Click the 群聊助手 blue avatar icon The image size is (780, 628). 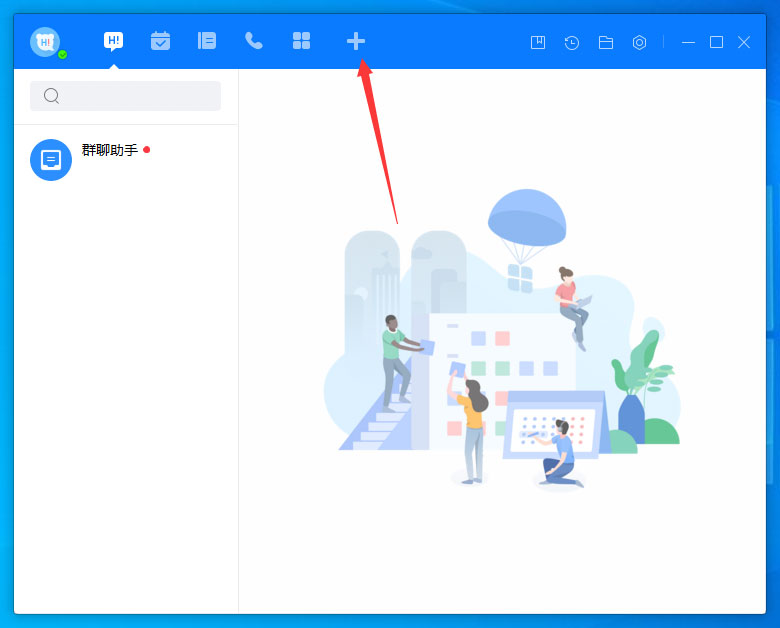tap(51, 160)
